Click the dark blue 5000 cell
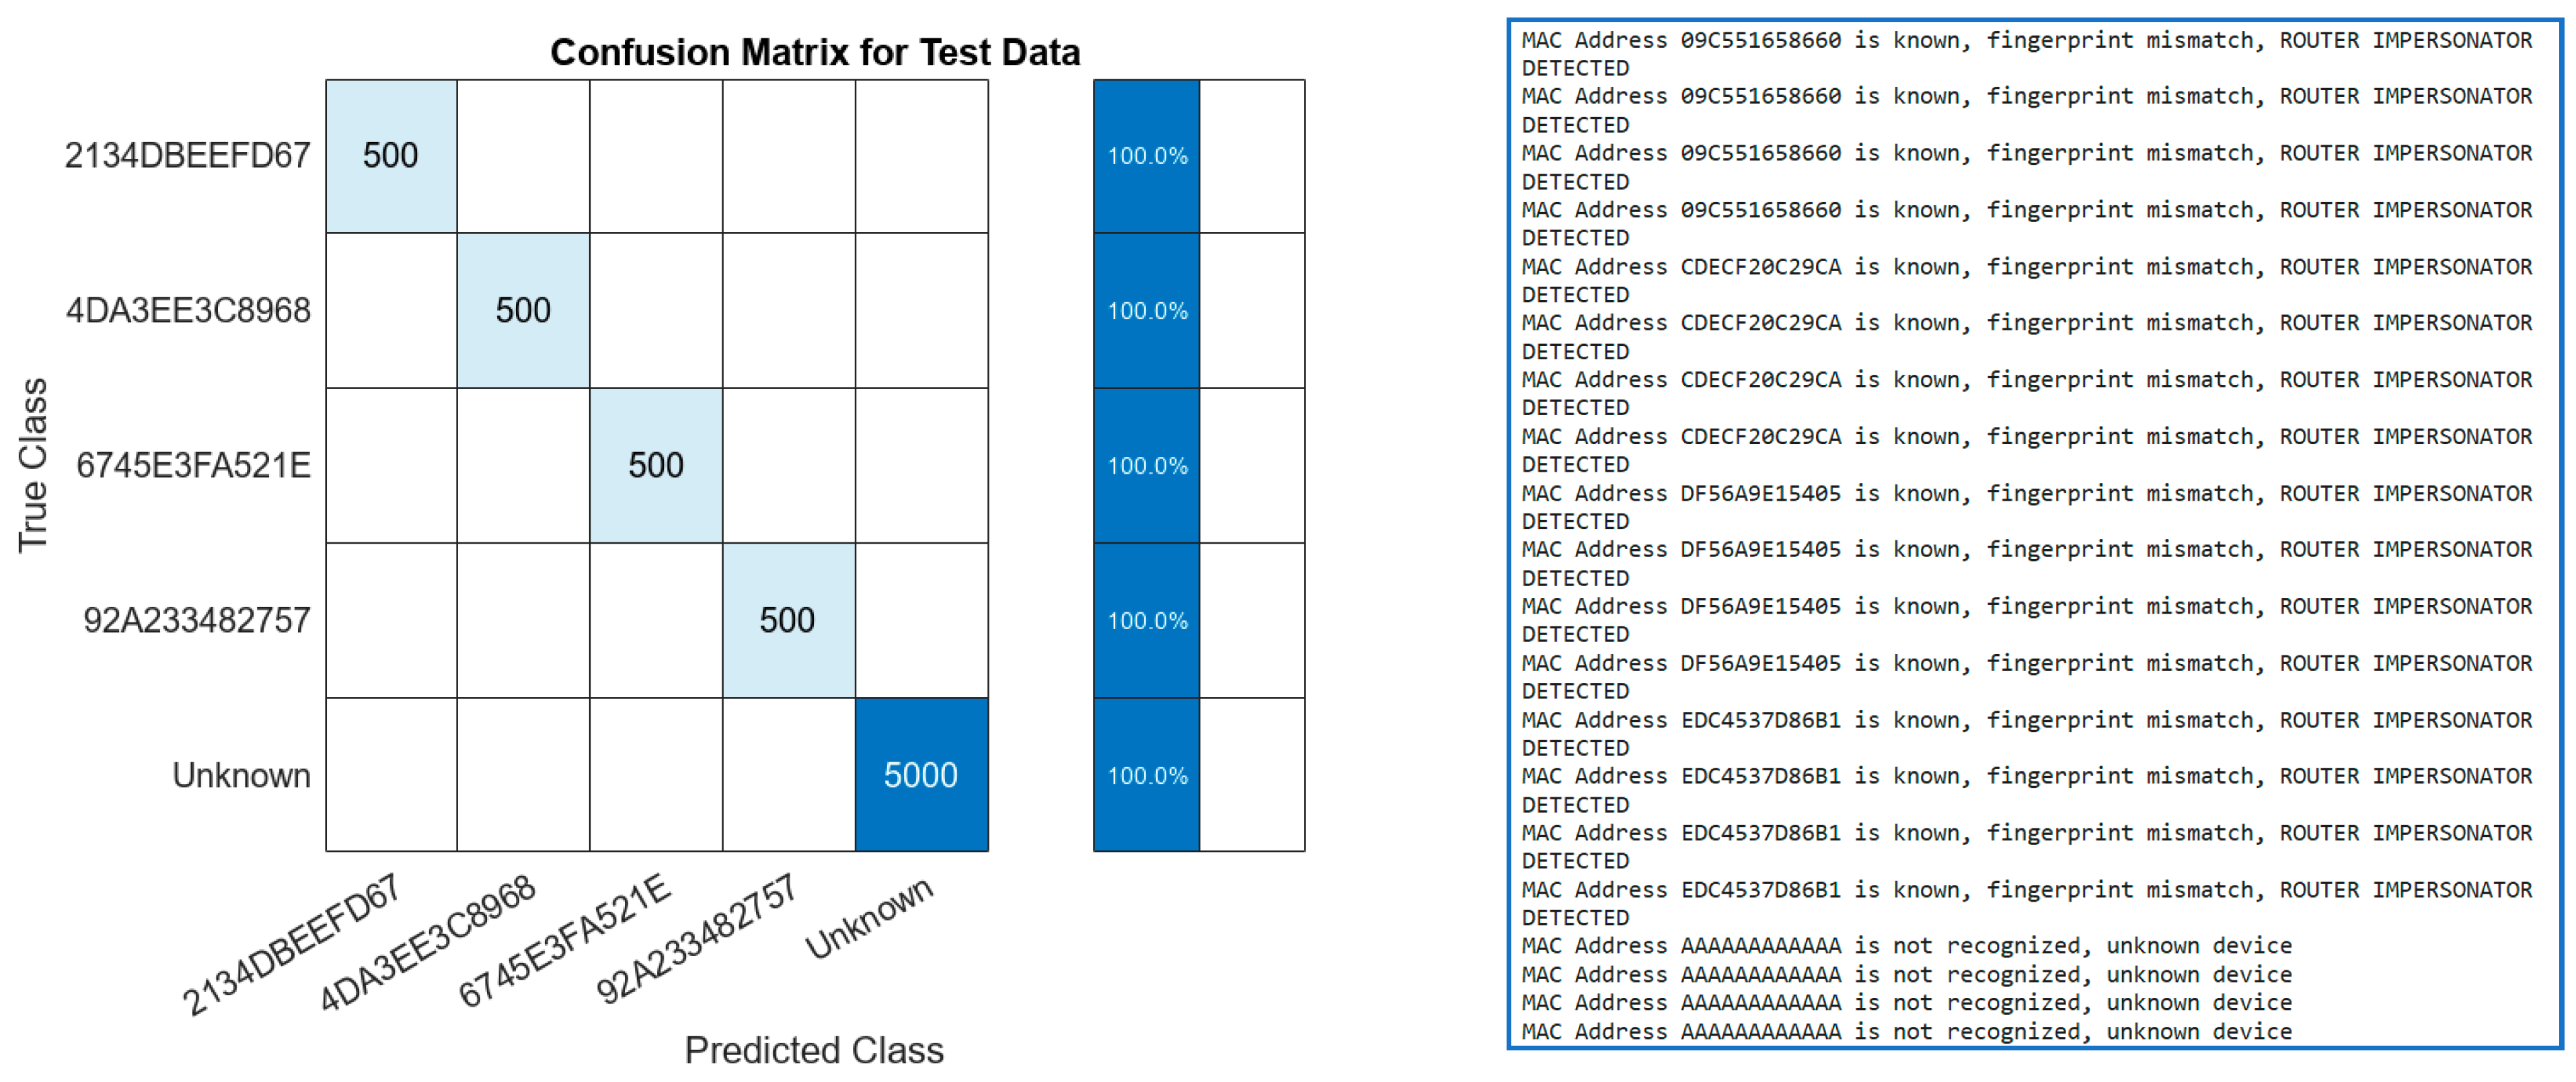The height and width of the screenshot is (1082, 2576). tap(921, 775)
